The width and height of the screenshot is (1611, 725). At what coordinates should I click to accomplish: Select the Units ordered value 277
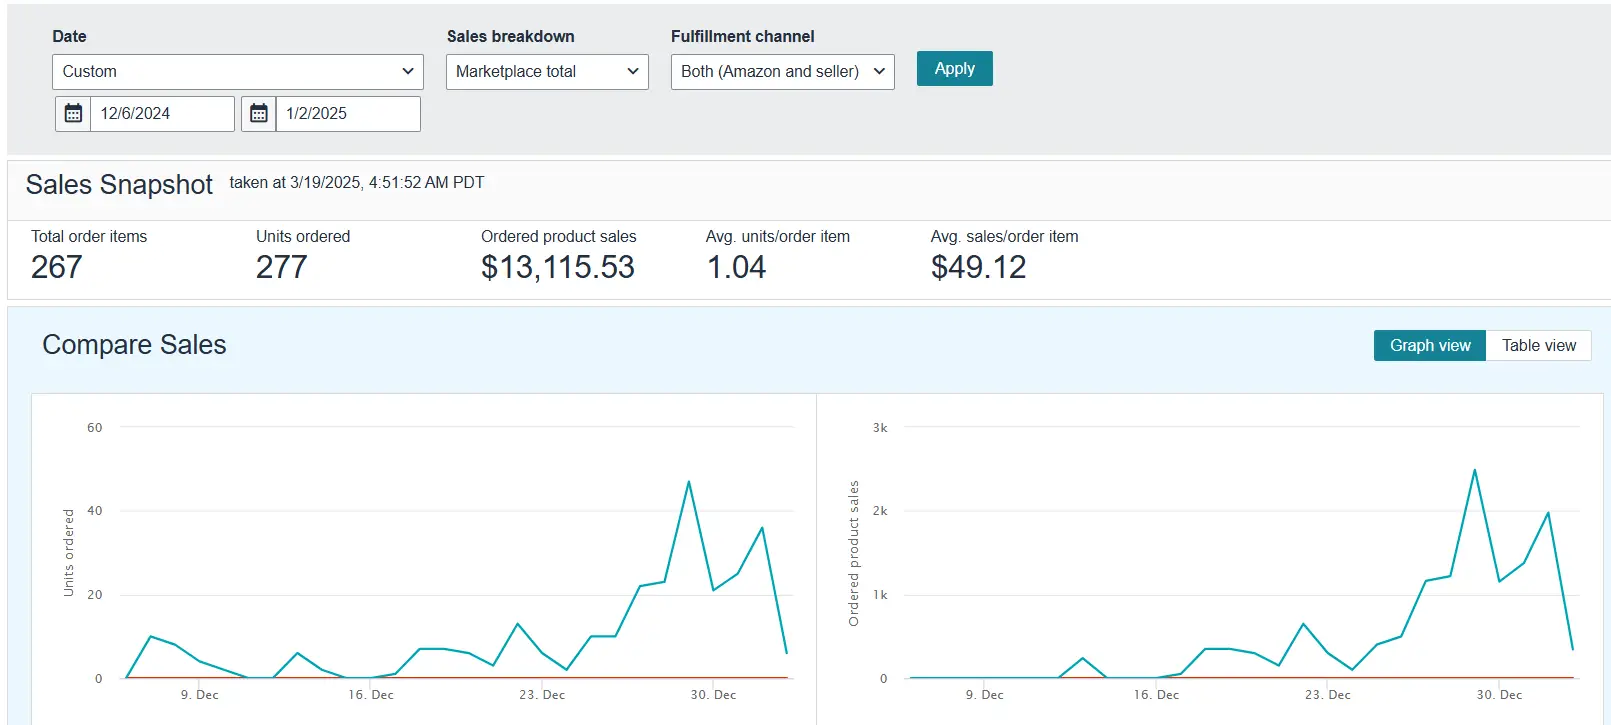(x=281, y=268)
